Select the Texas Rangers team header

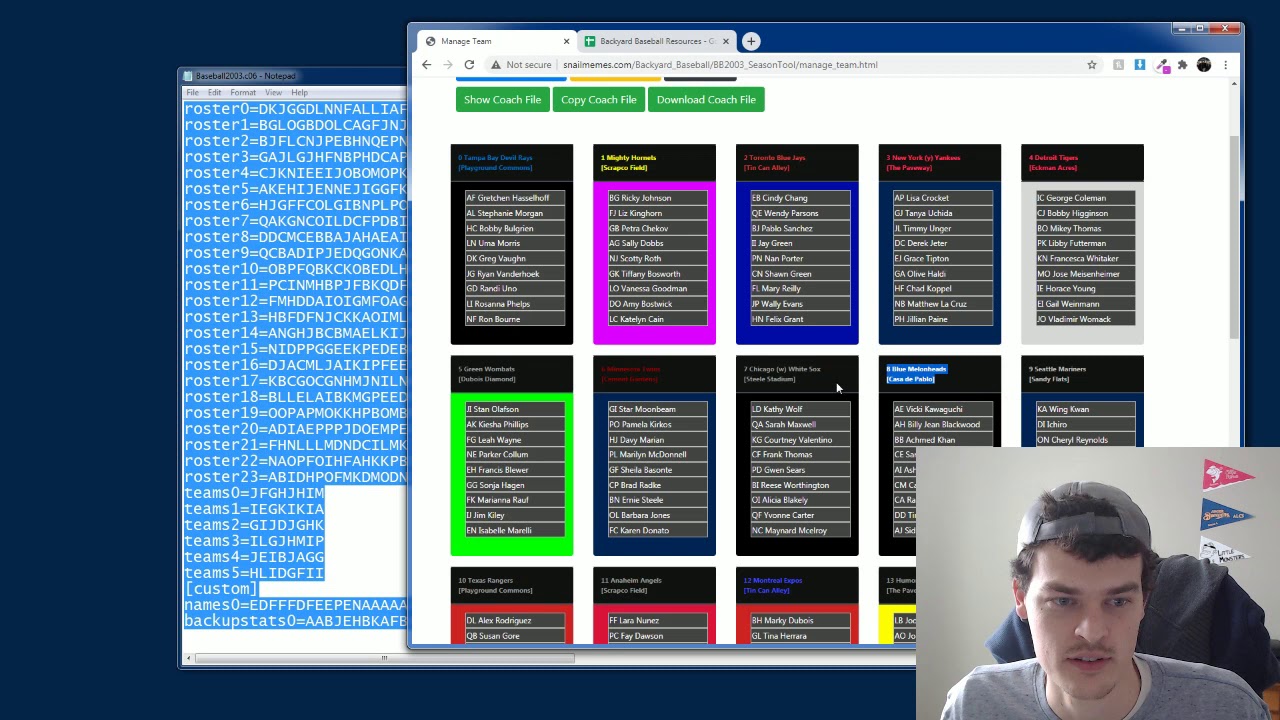[x=512, y=585]
